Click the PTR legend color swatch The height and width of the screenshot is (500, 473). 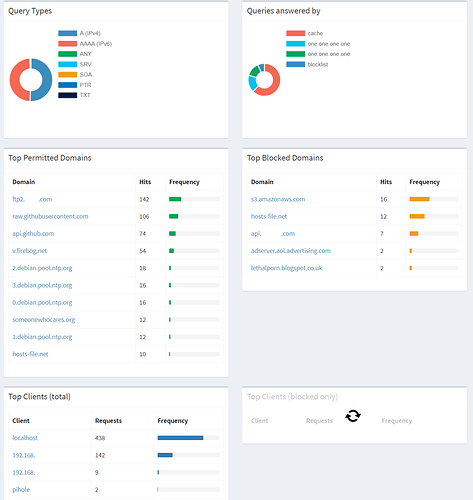67,85
